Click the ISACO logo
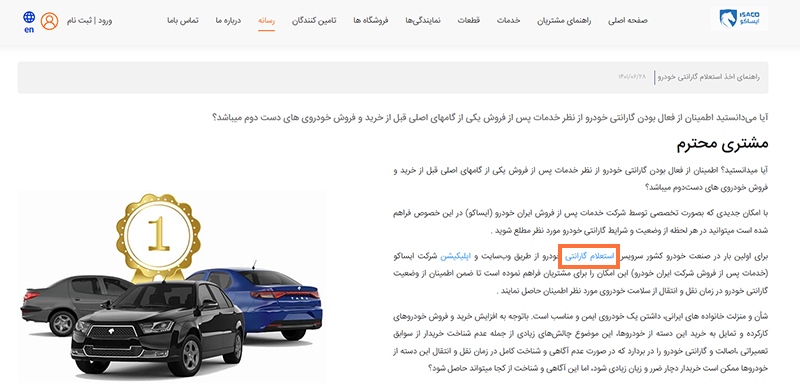 click(x=739, y=19)
